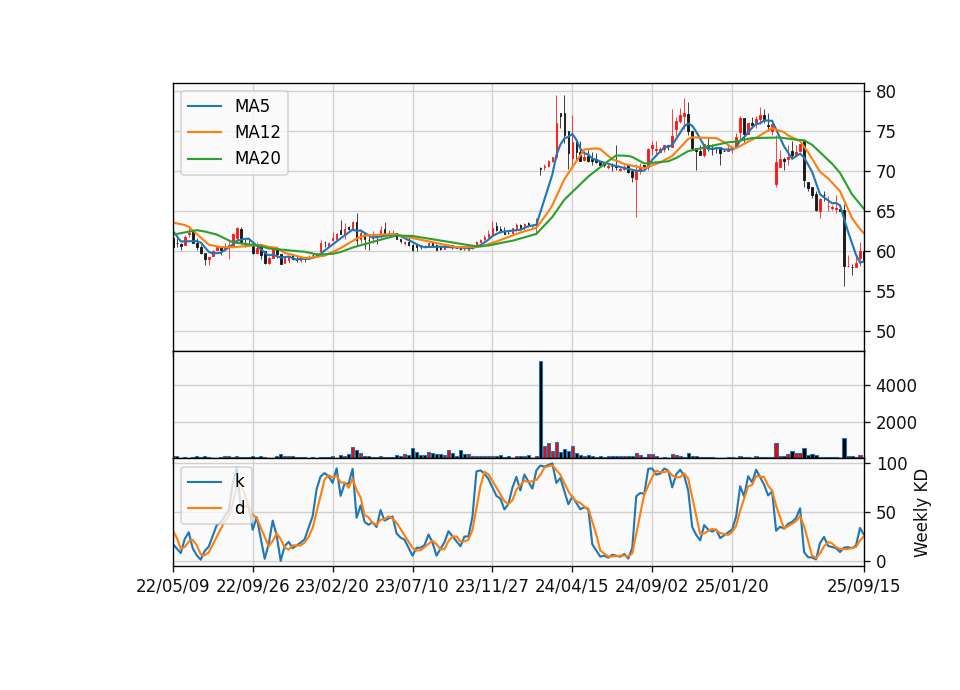Click the 4000 volume axis label
This screenshot has width=960, height=690.
pyautogui.click(x=896, y=386)
